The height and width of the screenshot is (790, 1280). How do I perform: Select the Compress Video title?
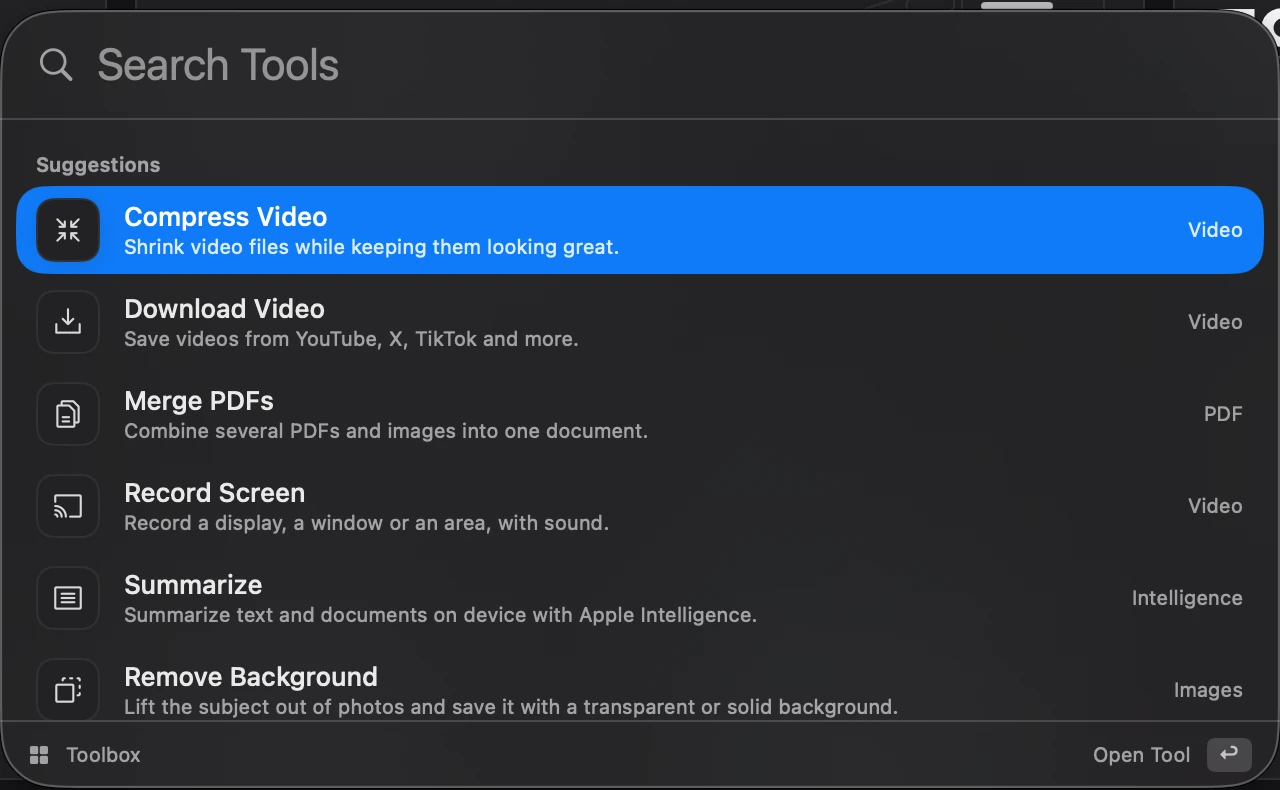226,217
